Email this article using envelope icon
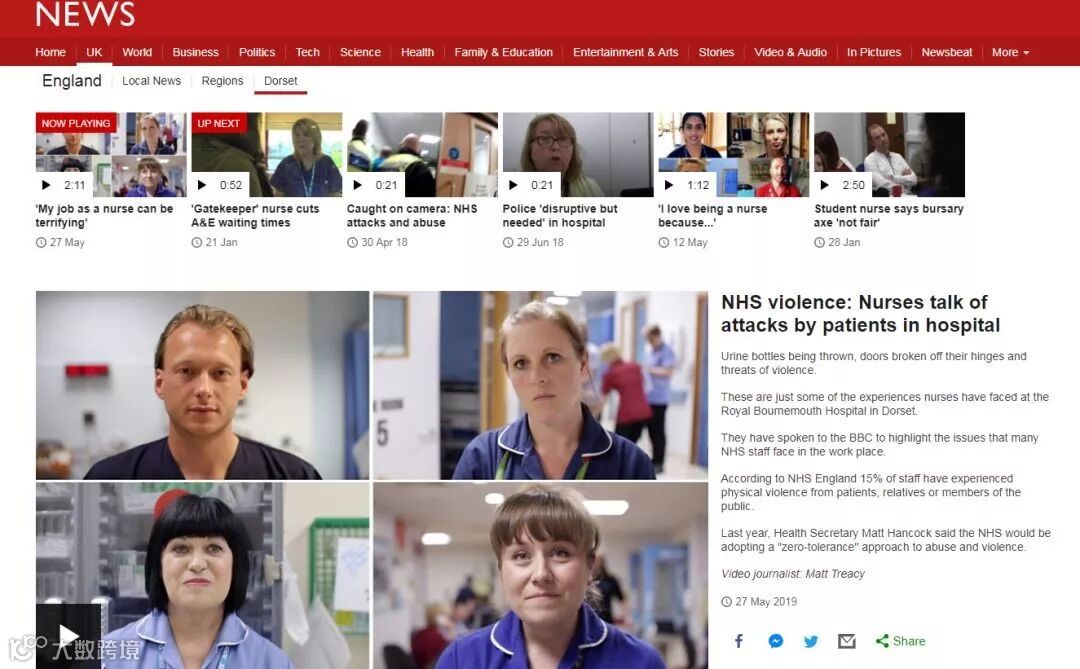The width and height of the screenshot is (1080, 669). tap(847, 641)
